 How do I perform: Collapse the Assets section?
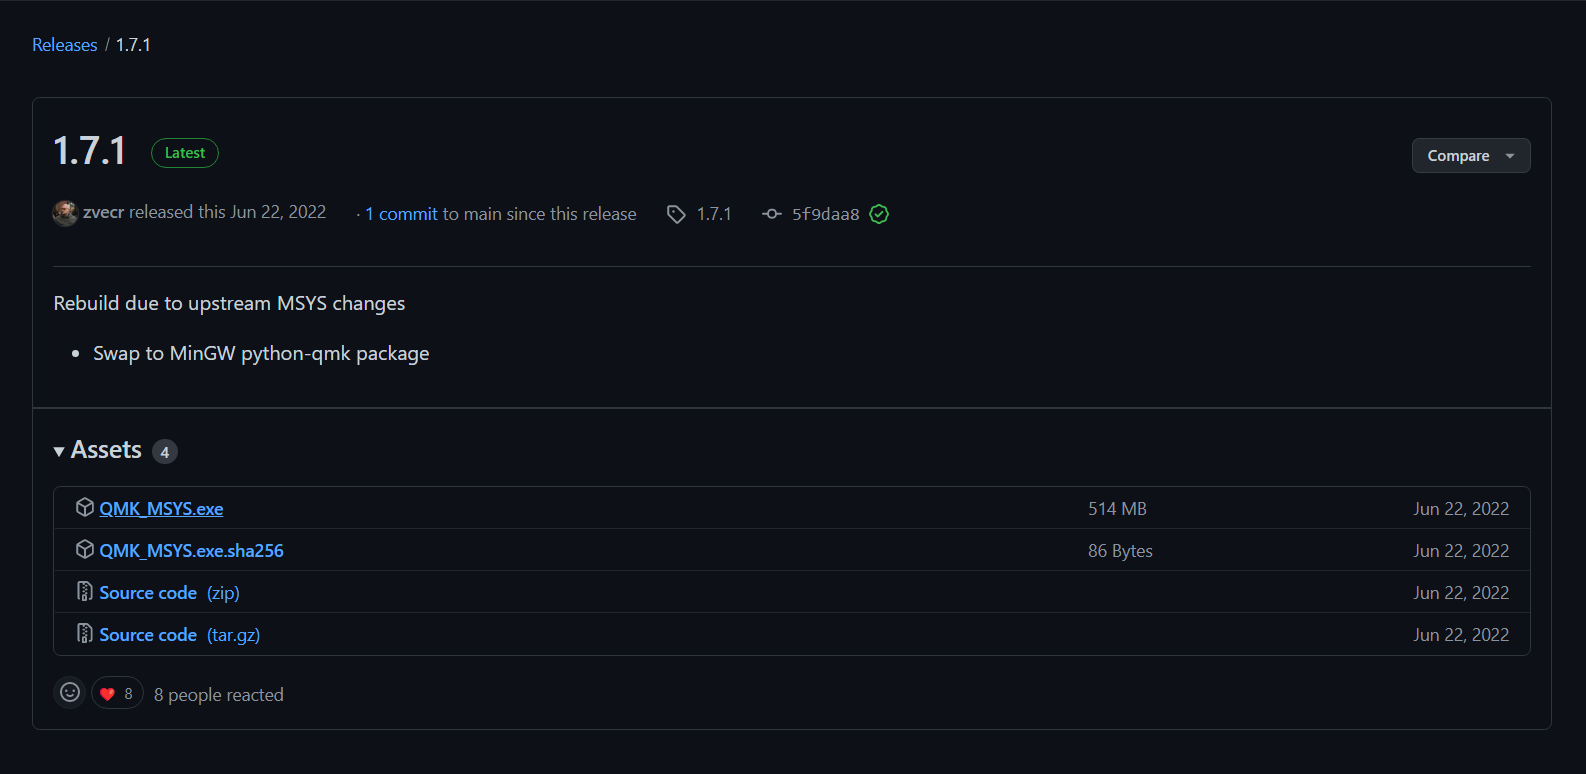(60, 451)
